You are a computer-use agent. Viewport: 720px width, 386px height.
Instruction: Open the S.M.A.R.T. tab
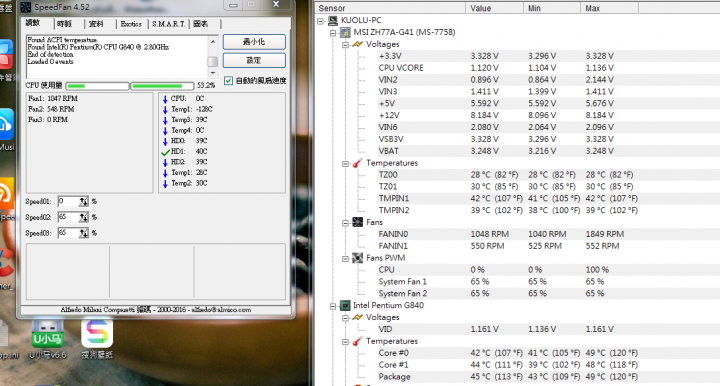169,24
